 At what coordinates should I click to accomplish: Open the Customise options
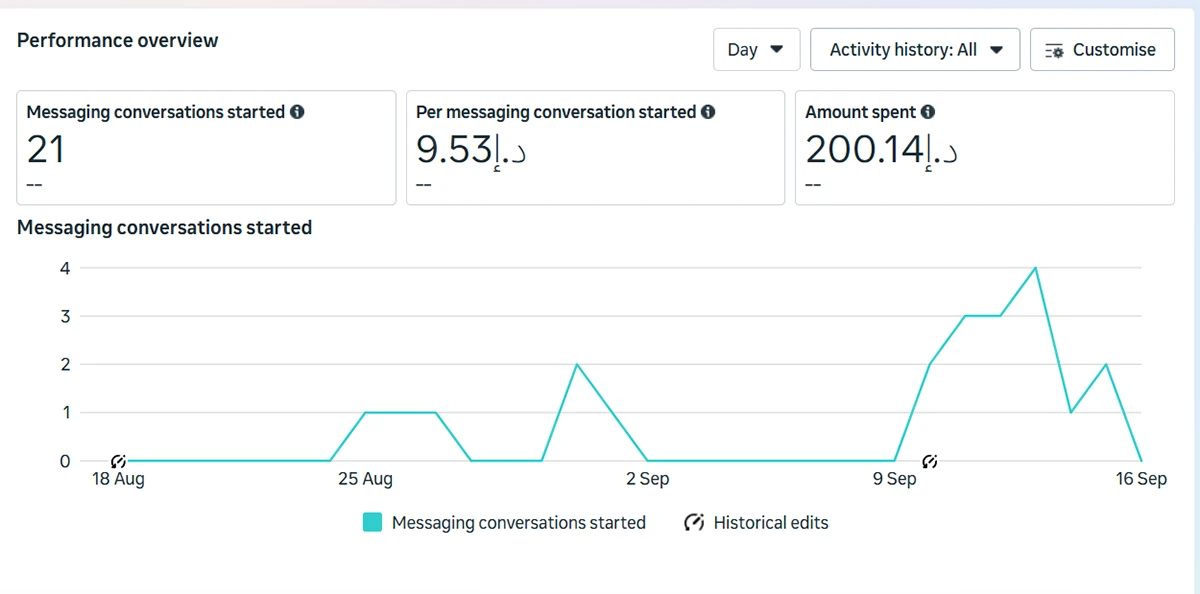point(1102,50)
